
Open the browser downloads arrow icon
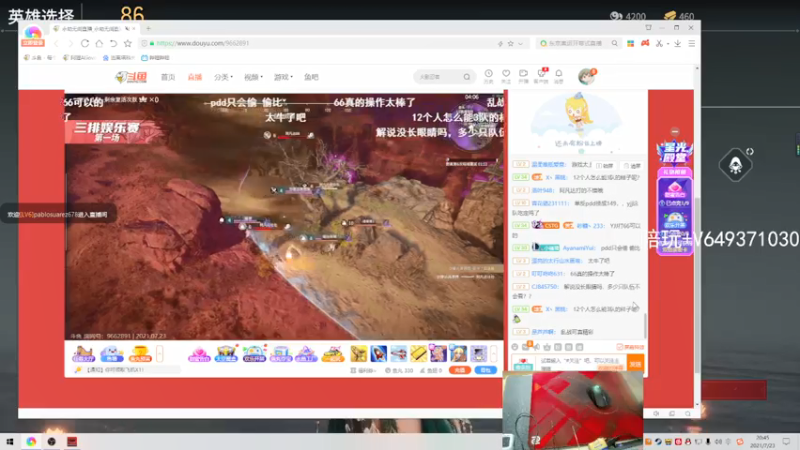(x=678, y=43)
